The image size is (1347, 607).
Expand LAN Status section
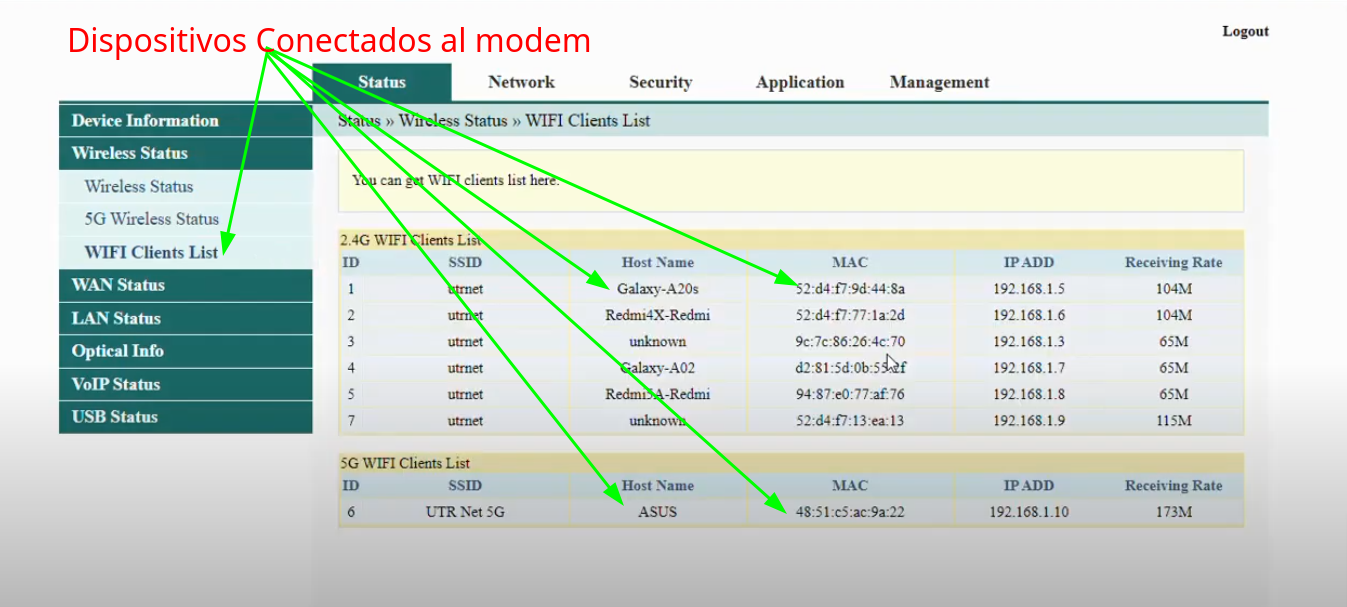[116, 318]
